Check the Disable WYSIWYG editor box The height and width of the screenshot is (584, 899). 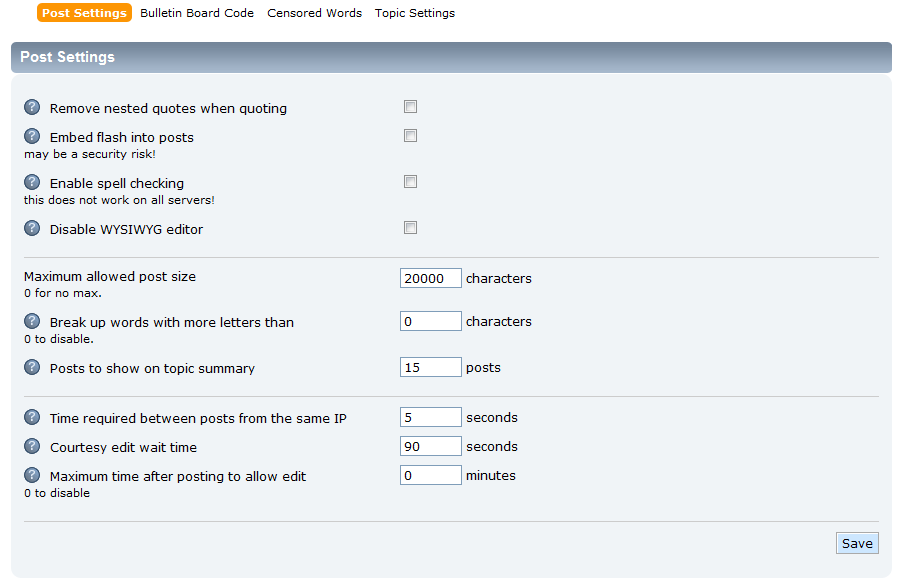coord(410,228)
